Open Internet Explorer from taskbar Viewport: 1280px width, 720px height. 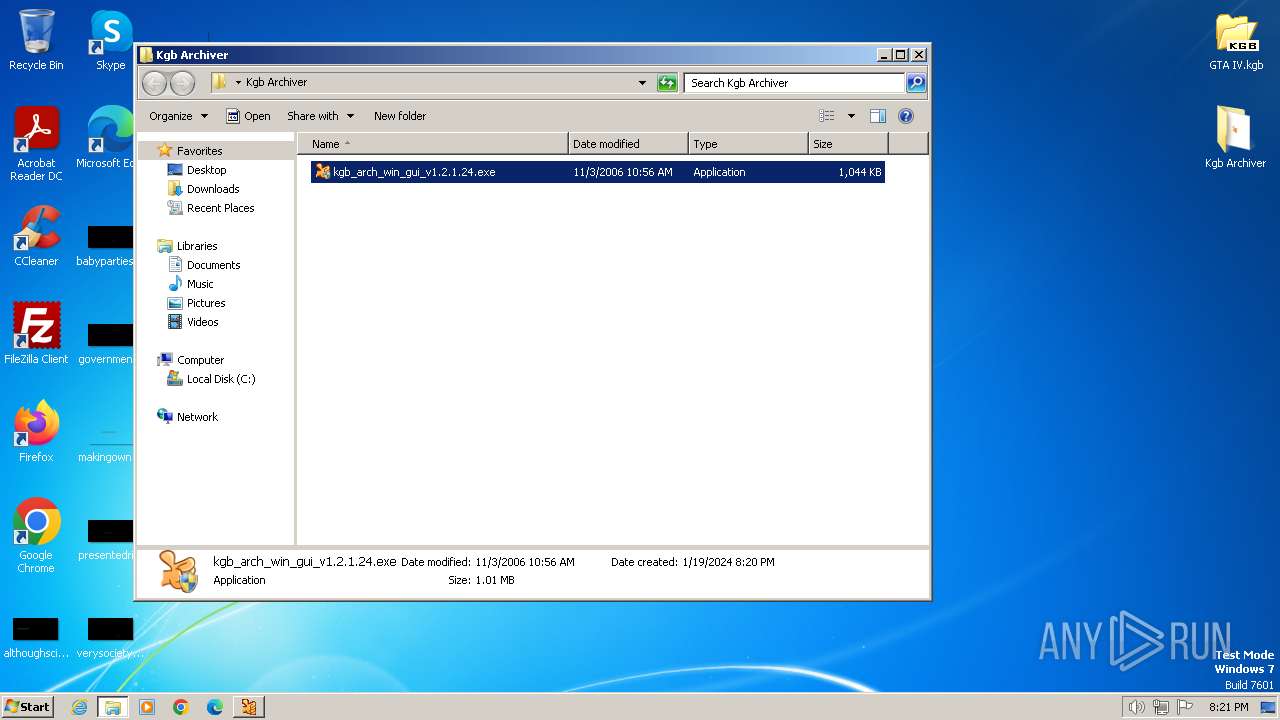click(x=79, y=707)
